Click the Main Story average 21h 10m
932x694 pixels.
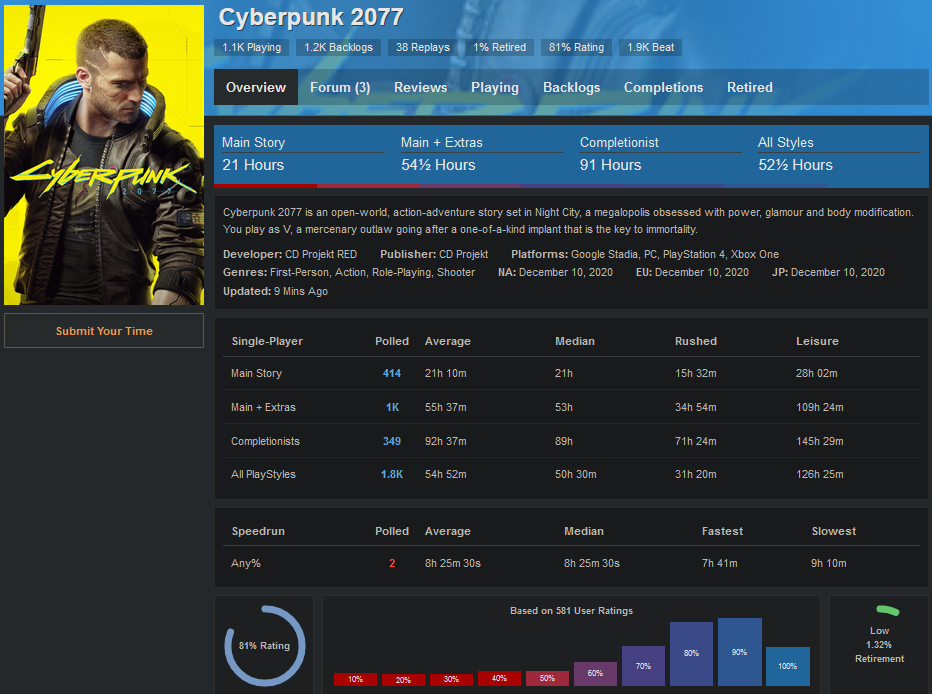(x=445, y=373)
